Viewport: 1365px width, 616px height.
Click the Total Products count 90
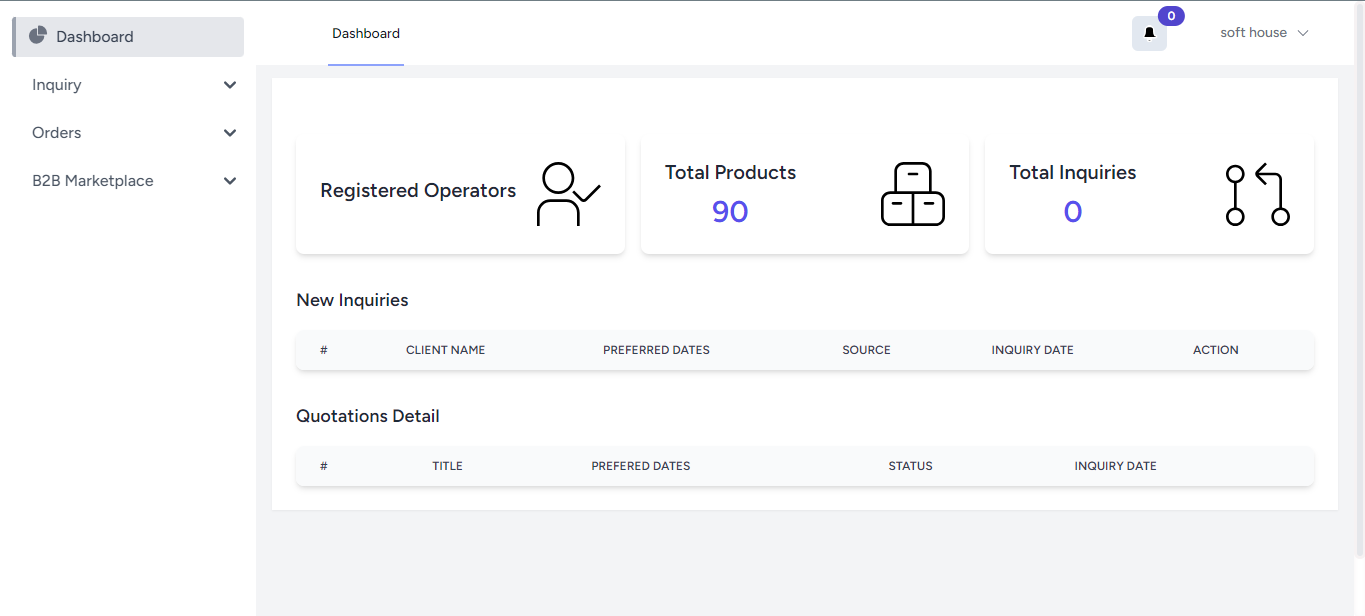[730, 212]
